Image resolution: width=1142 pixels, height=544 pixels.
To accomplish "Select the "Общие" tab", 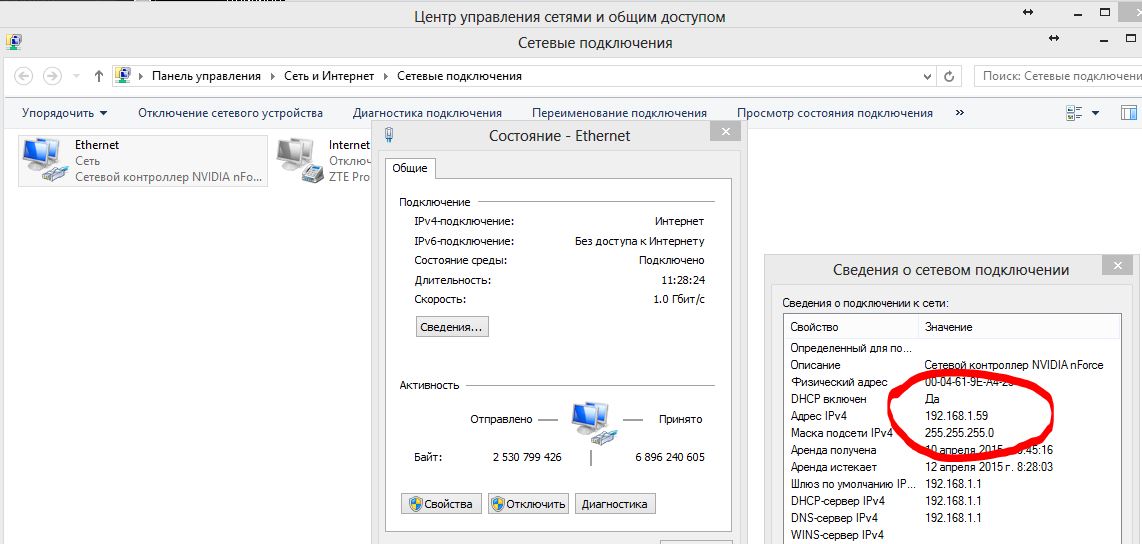I will pyautogui.click(x=410, y=169).
